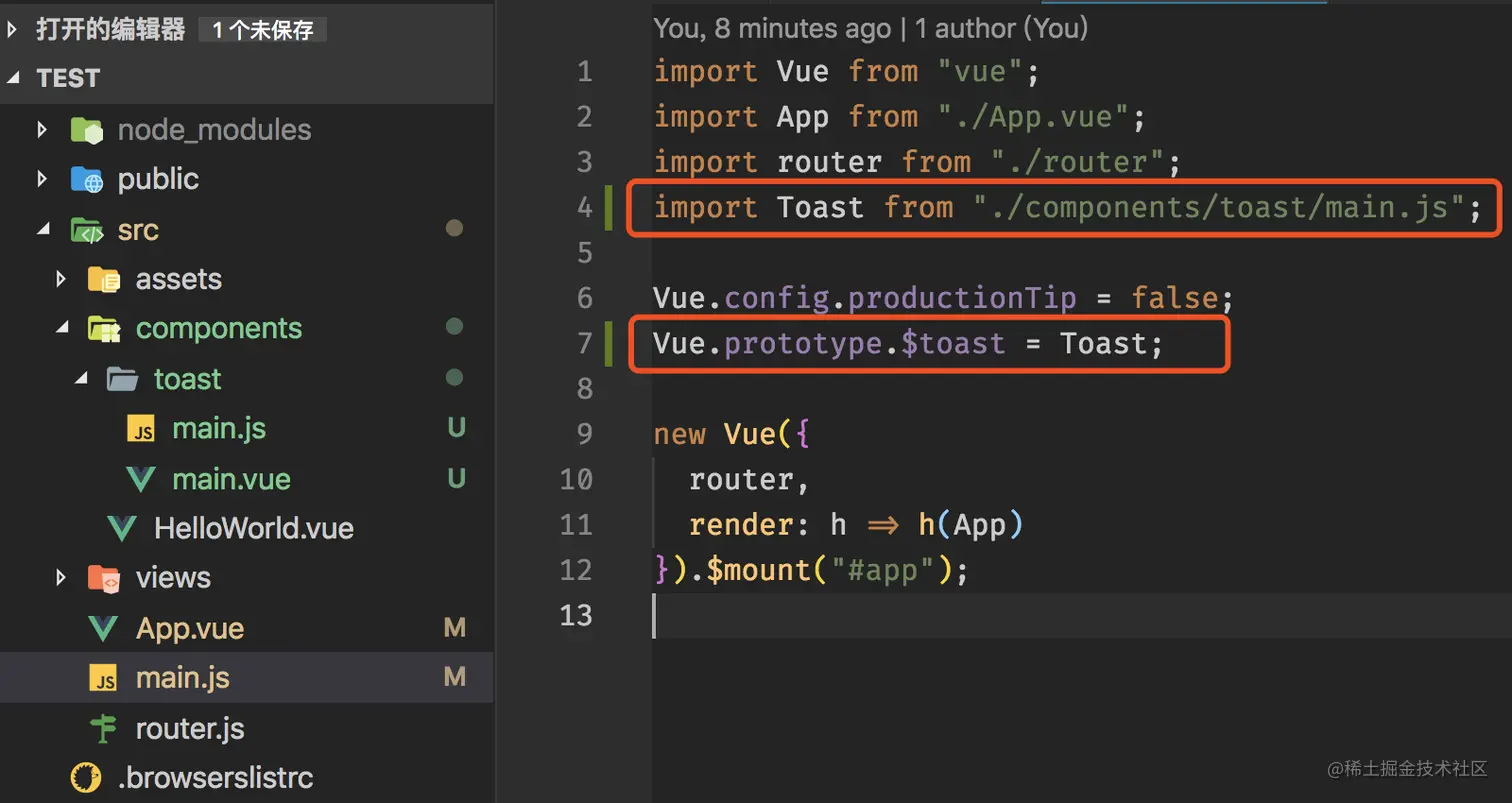This screenshot has height=803, width=1512.
Task: Select the toast folder label
Action: tap(188, 379)
